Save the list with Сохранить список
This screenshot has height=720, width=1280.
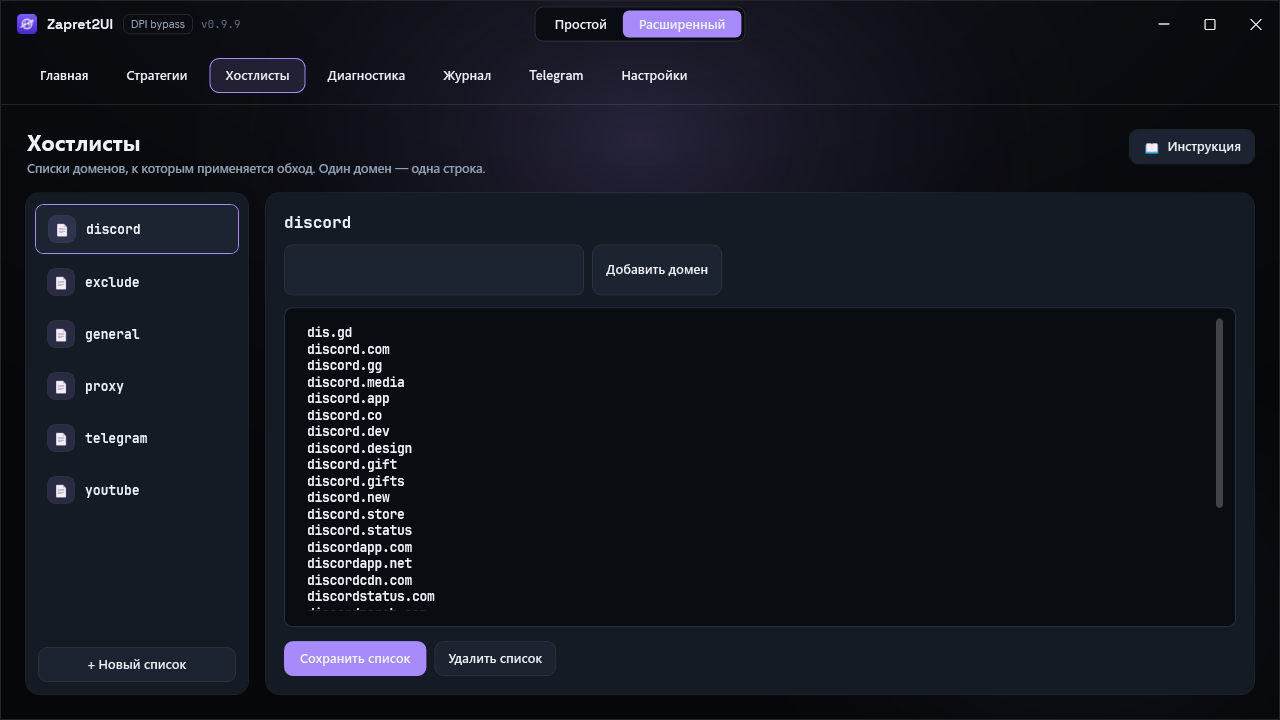355,659
